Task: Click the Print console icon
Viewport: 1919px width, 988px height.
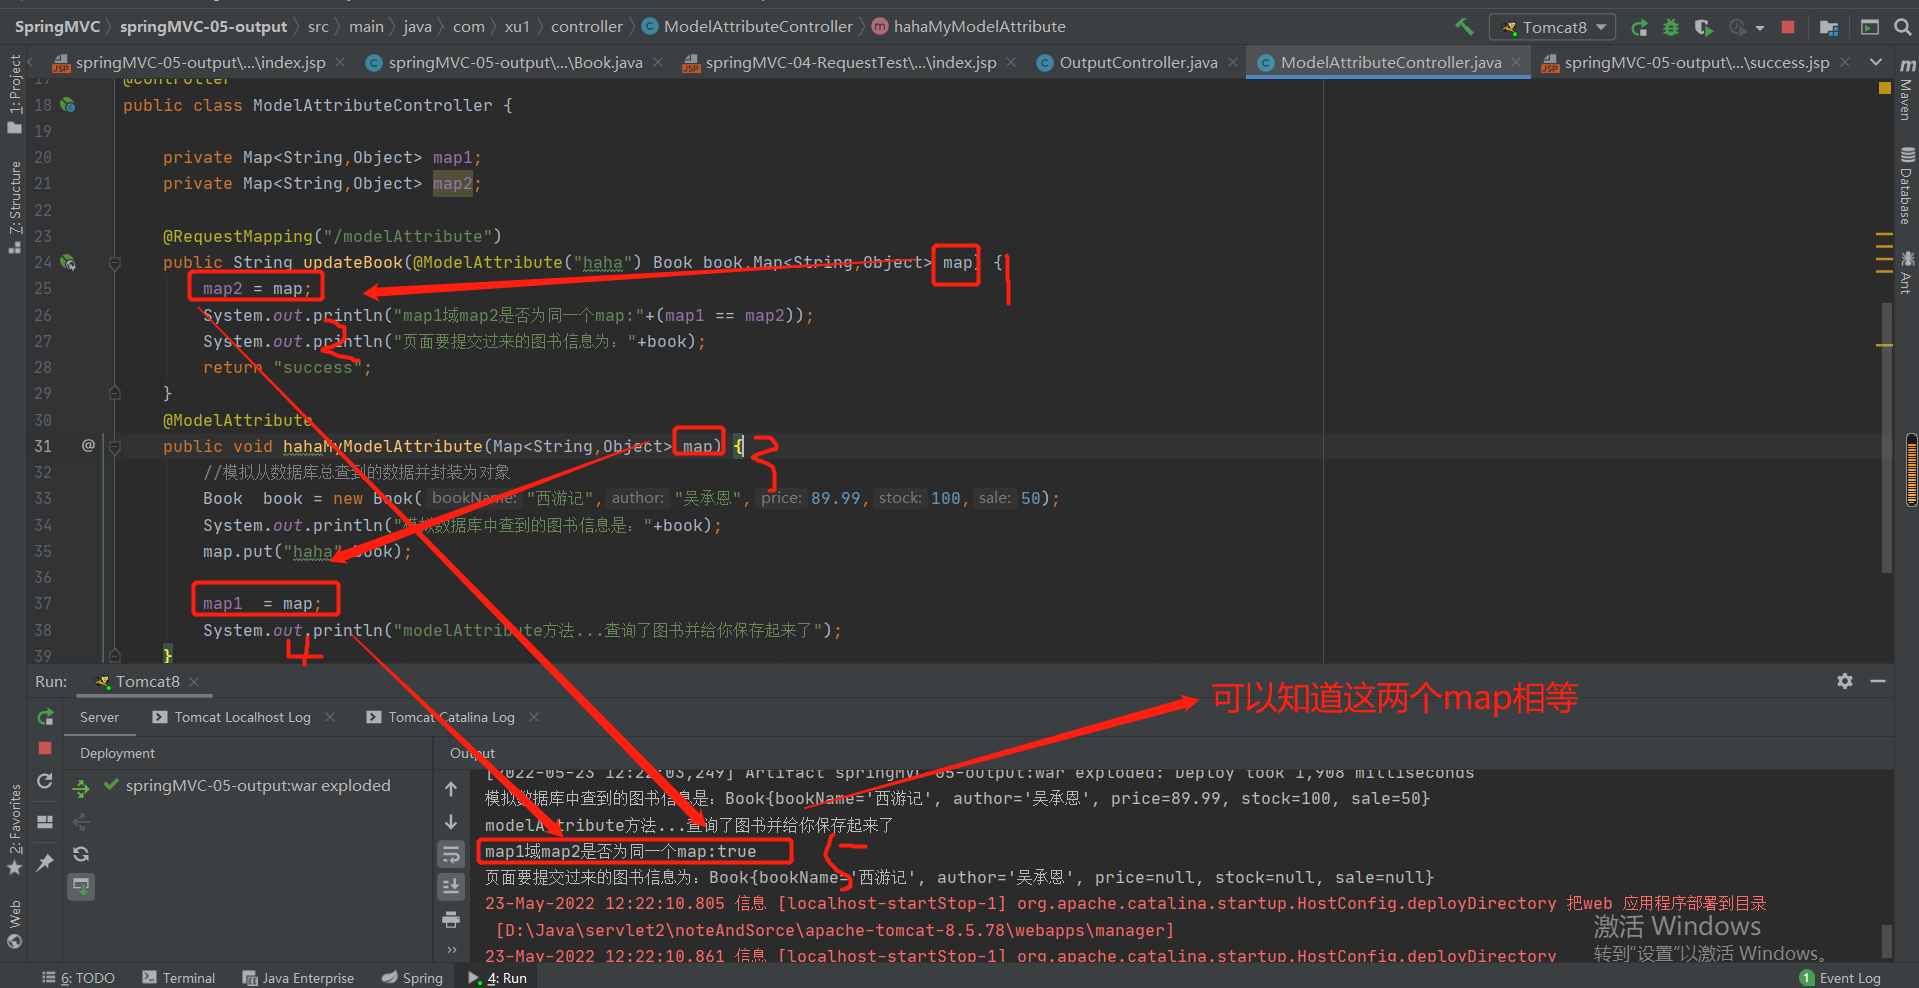Action: click(x=451, y=919)
